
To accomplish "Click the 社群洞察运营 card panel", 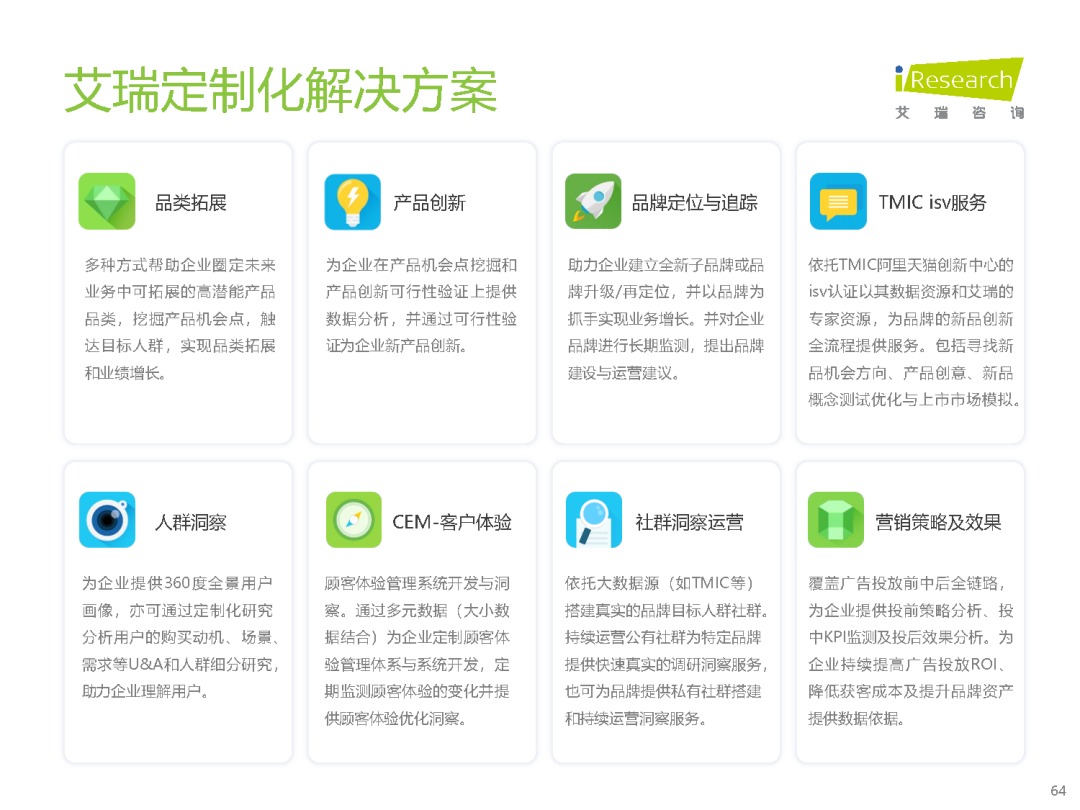I will [x=665, y=610].
